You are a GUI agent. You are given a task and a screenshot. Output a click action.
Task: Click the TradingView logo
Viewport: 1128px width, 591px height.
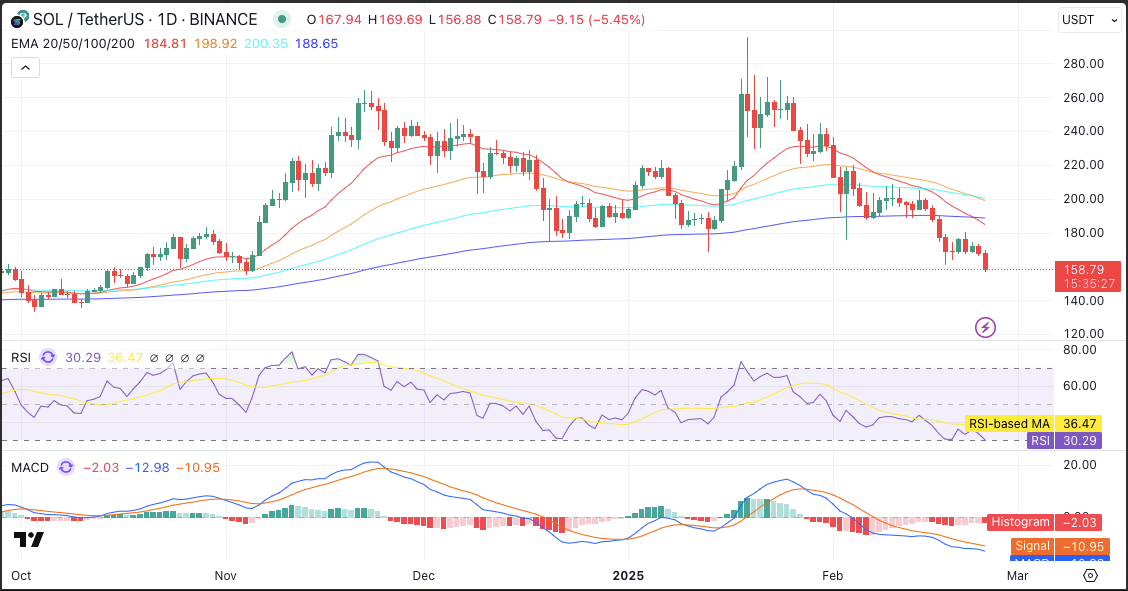tap(29, 539)
